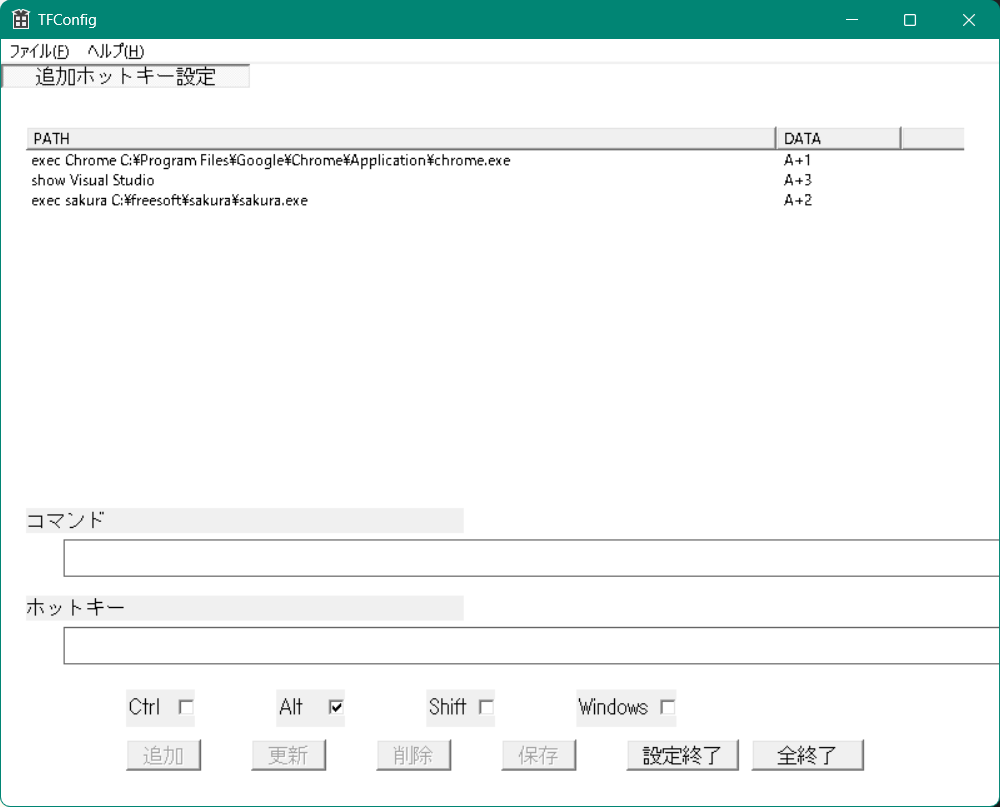Maximize the TFConfig window
The height and width of the screenshot is (807, 1000).
[x=910, y=20]
